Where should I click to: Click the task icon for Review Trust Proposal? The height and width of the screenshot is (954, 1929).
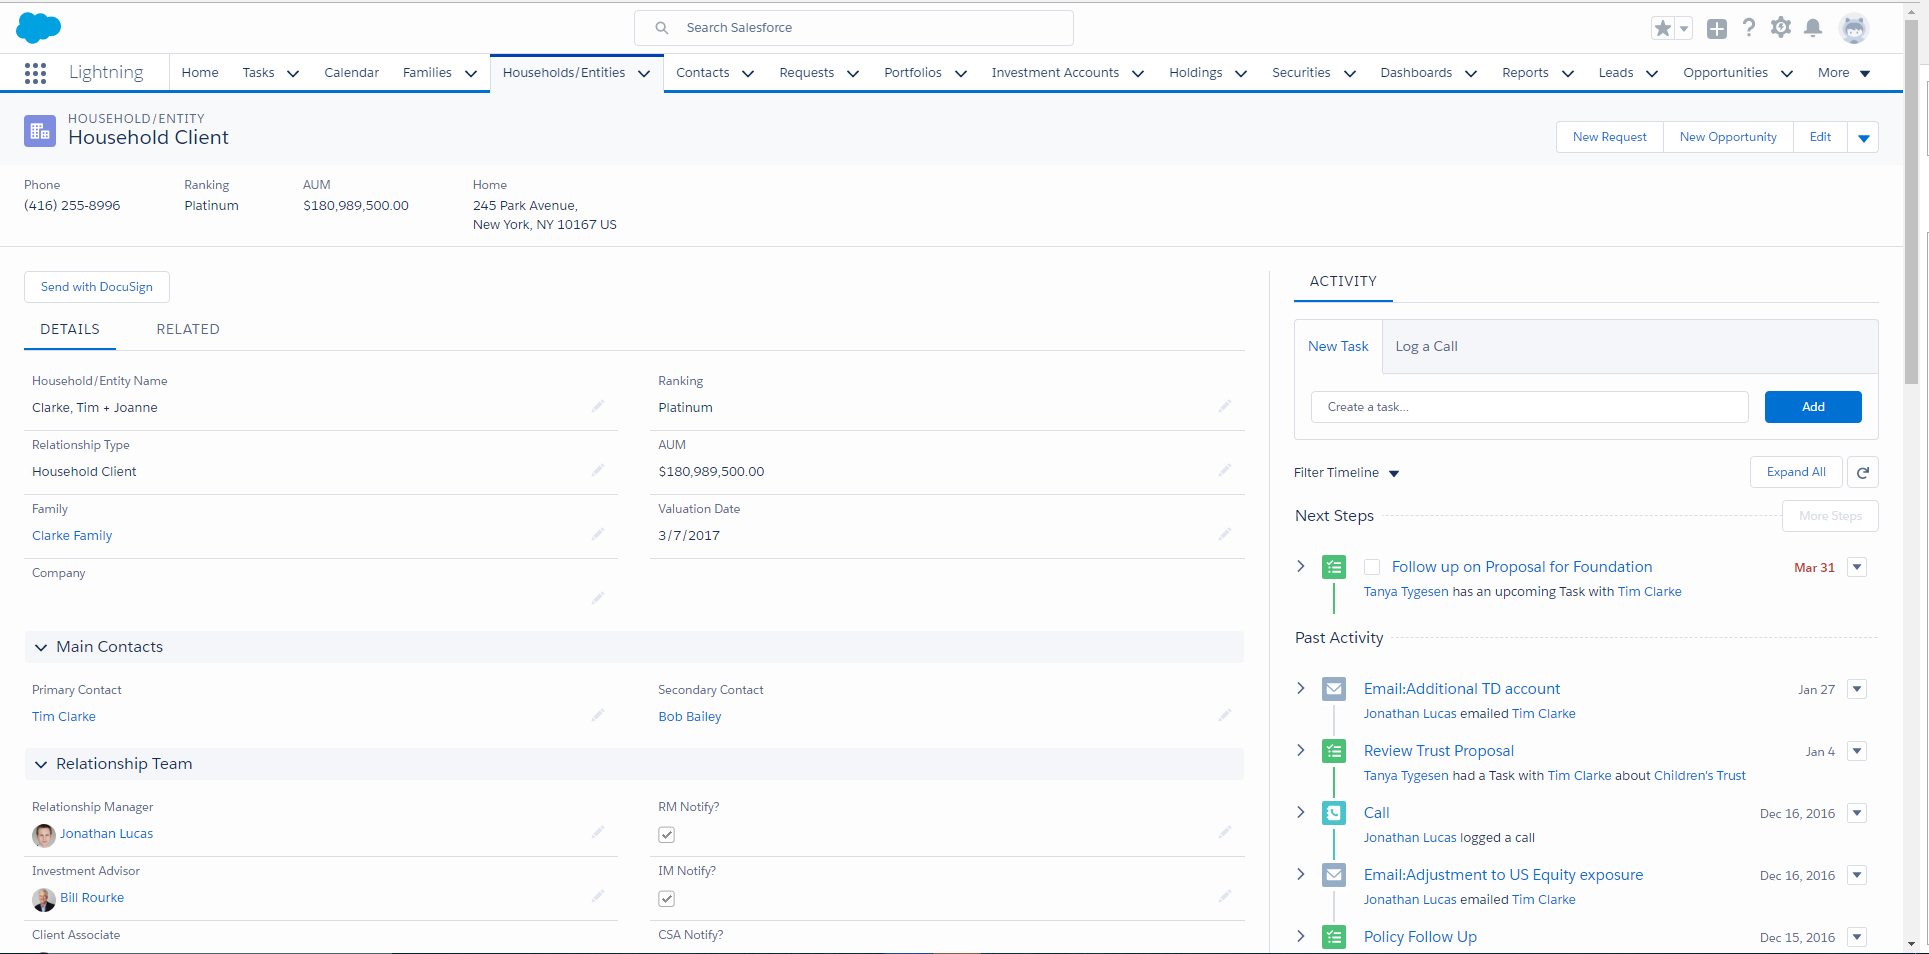coord(1334,751)
